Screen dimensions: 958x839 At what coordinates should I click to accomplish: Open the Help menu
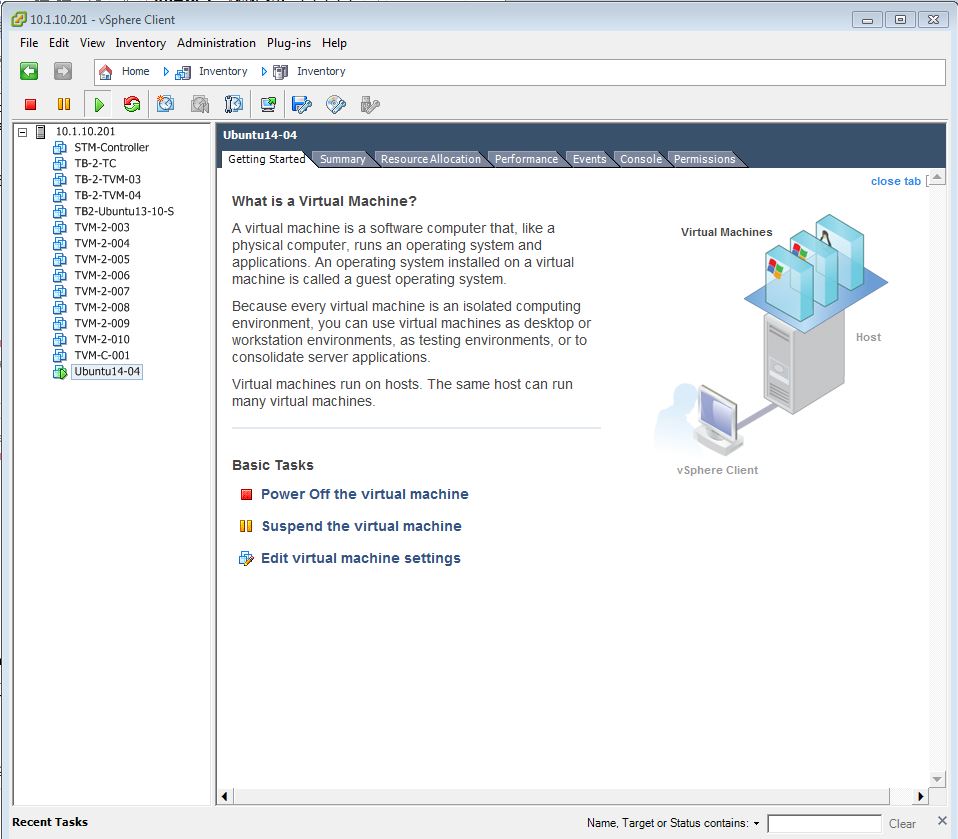(334, 43)
